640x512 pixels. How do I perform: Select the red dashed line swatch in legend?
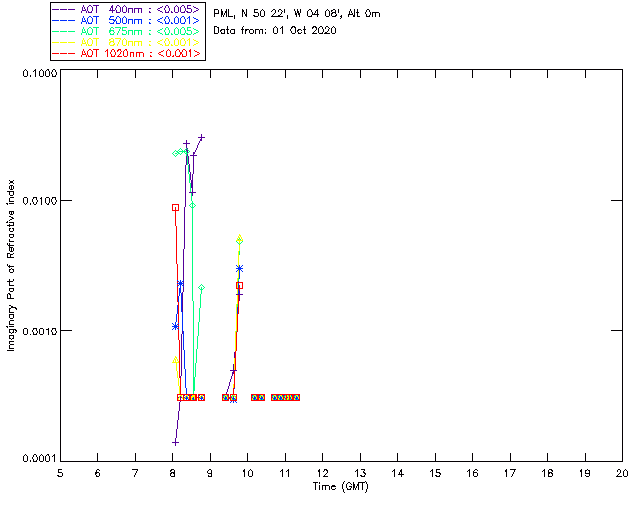[x=64, y=53]
